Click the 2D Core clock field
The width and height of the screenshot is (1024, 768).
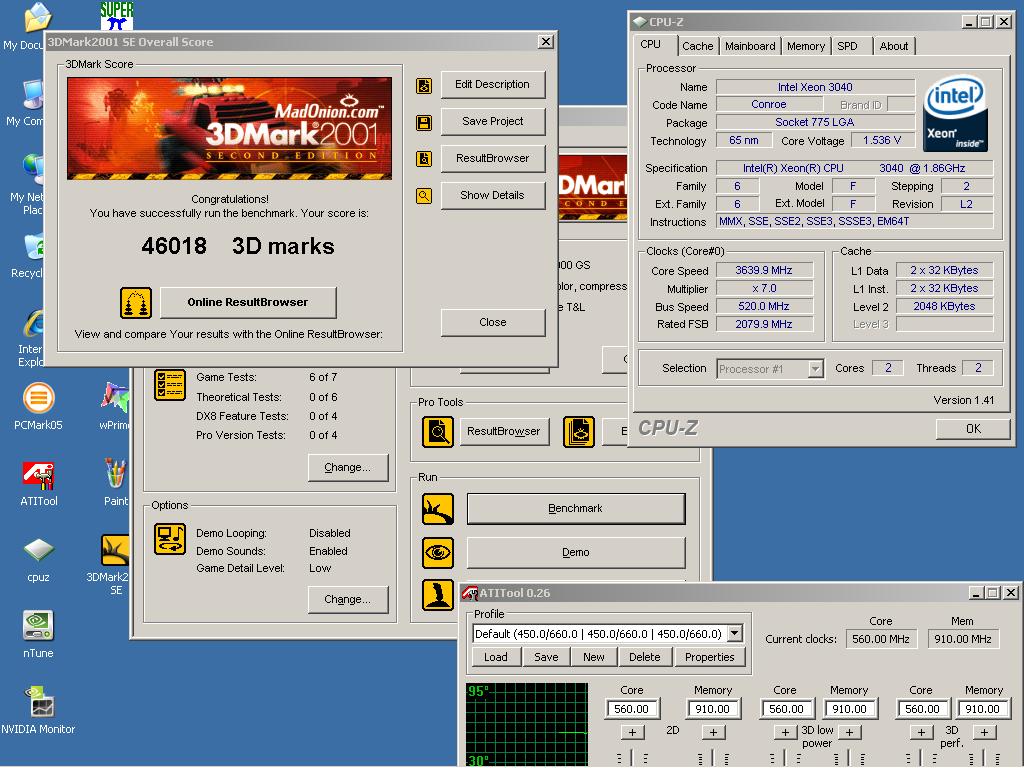point(632,709)
